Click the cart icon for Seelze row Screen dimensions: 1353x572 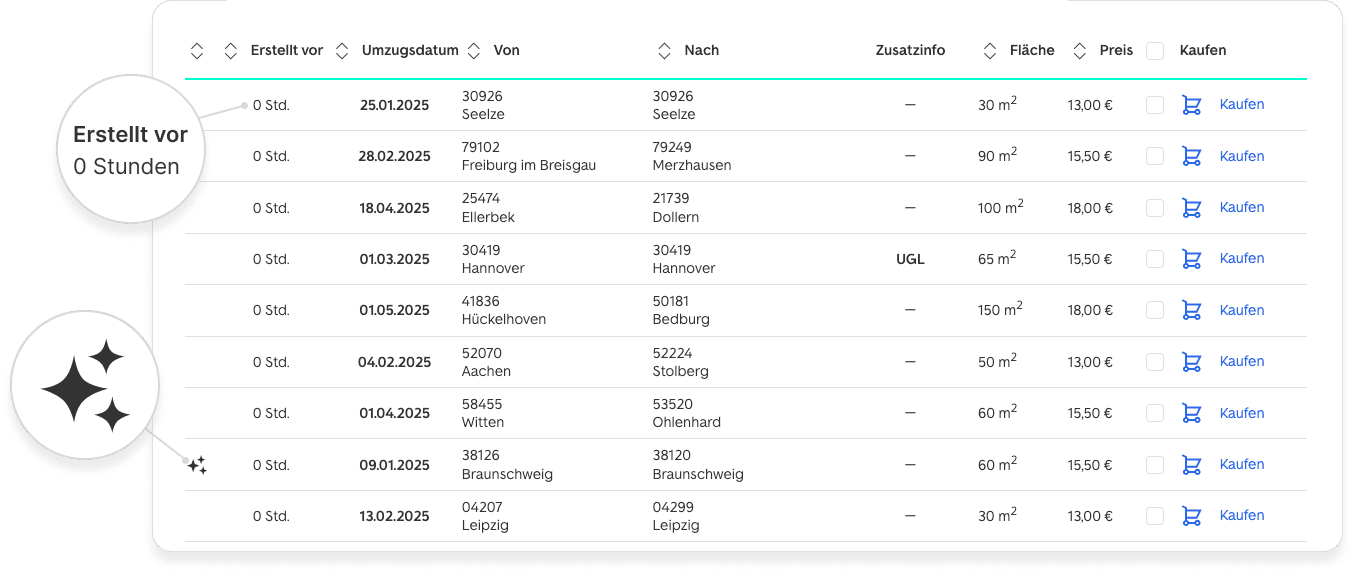tap(1191, 105)
